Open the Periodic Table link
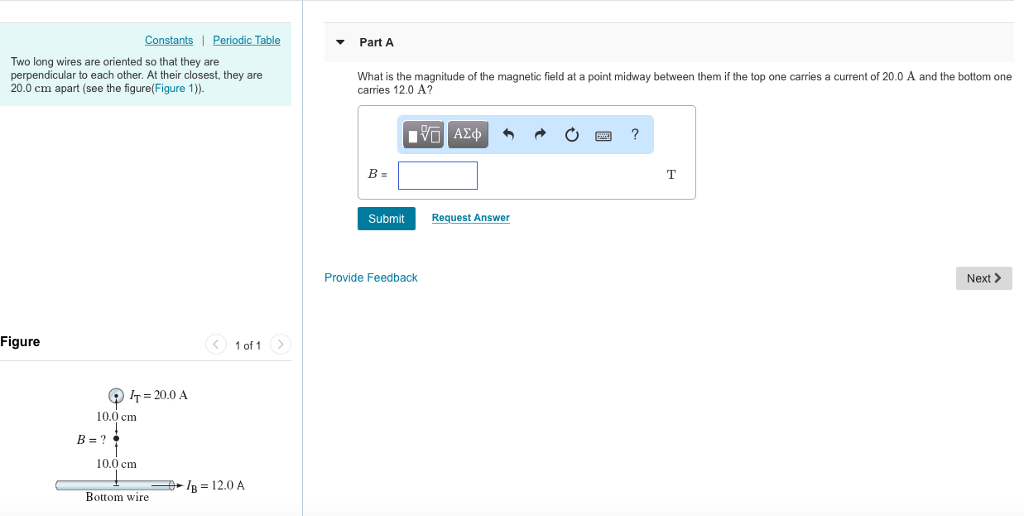This screenshot has height=516, width=1024. [x=246, y=40]
